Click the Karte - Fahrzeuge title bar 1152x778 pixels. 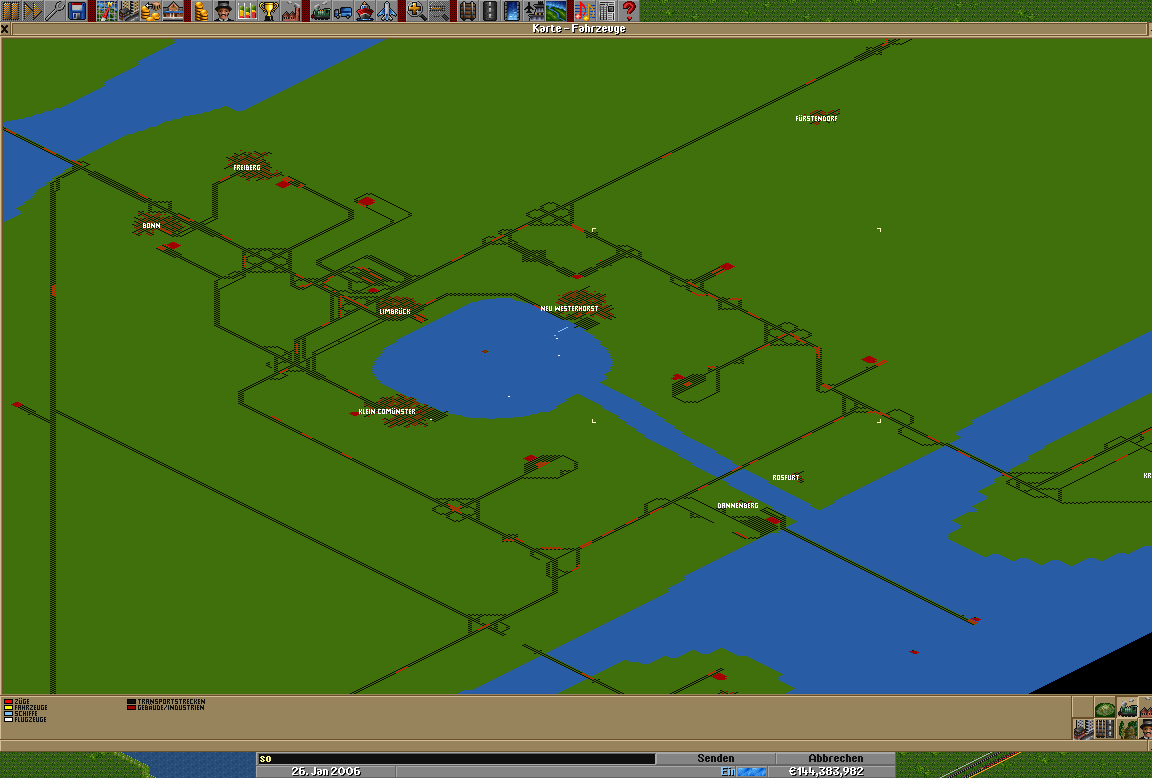(579, 29)
